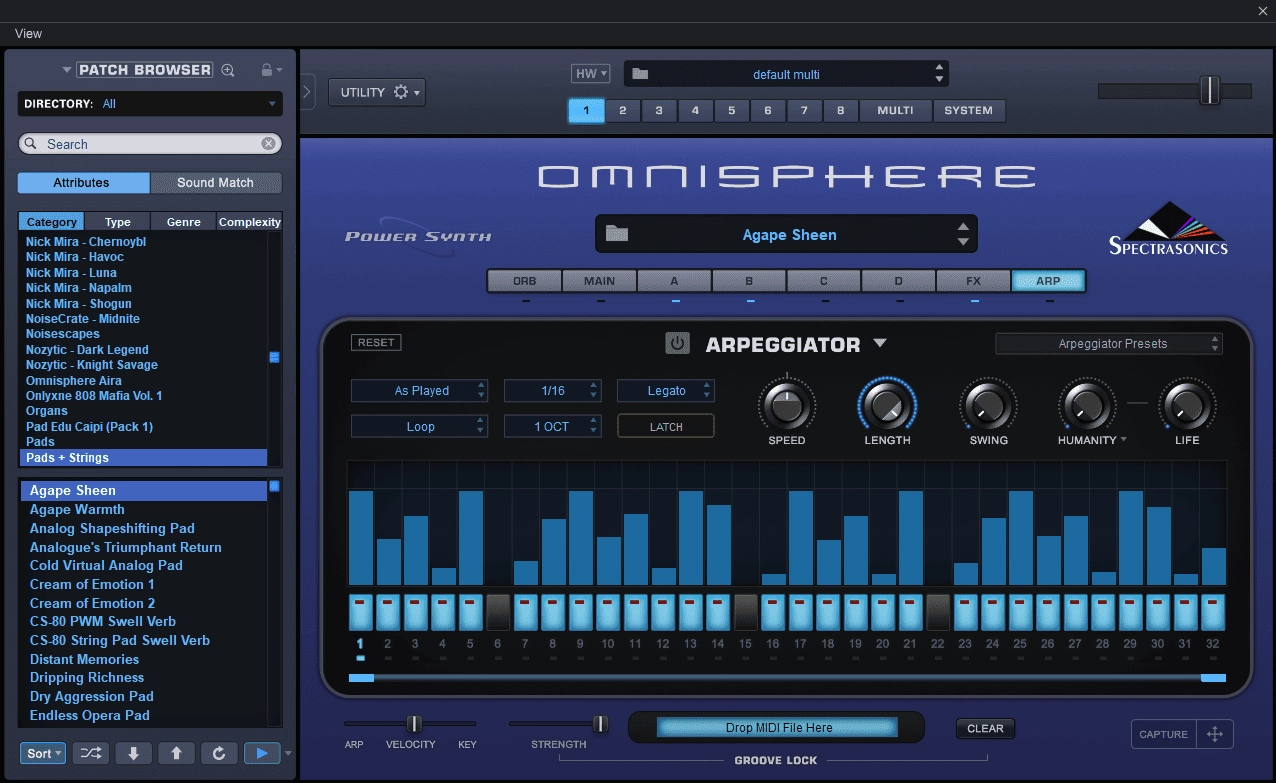
Task: Toggle arpeggiator step 32 button
Action: click(1213, 612)
